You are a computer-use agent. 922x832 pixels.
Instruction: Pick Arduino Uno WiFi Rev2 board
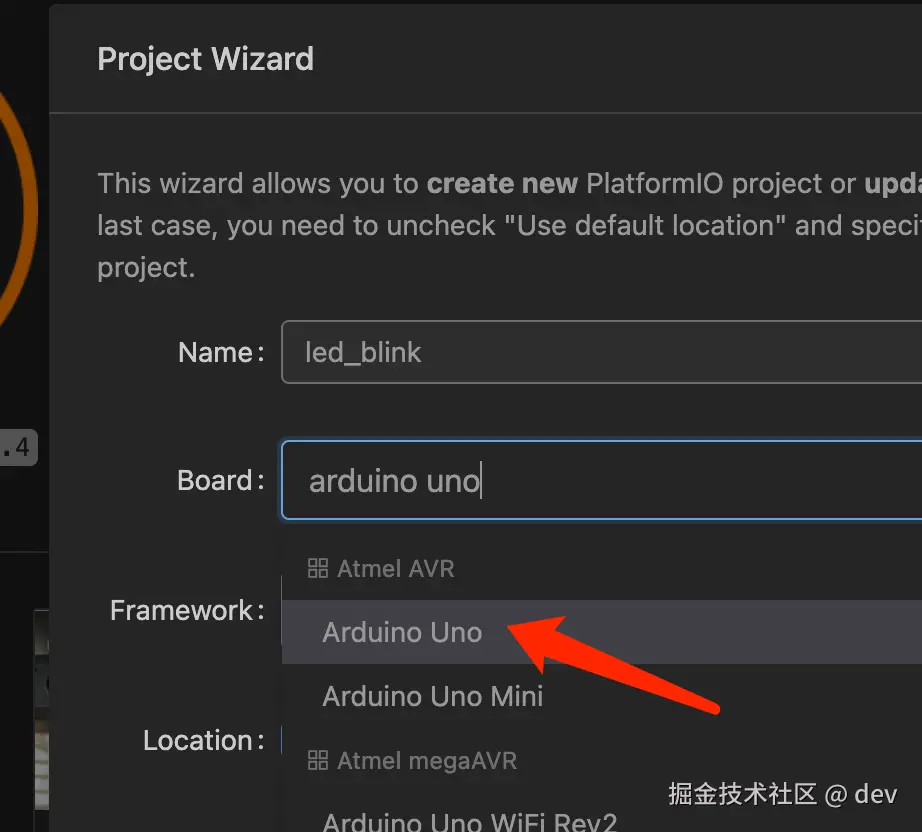point(469,822)
